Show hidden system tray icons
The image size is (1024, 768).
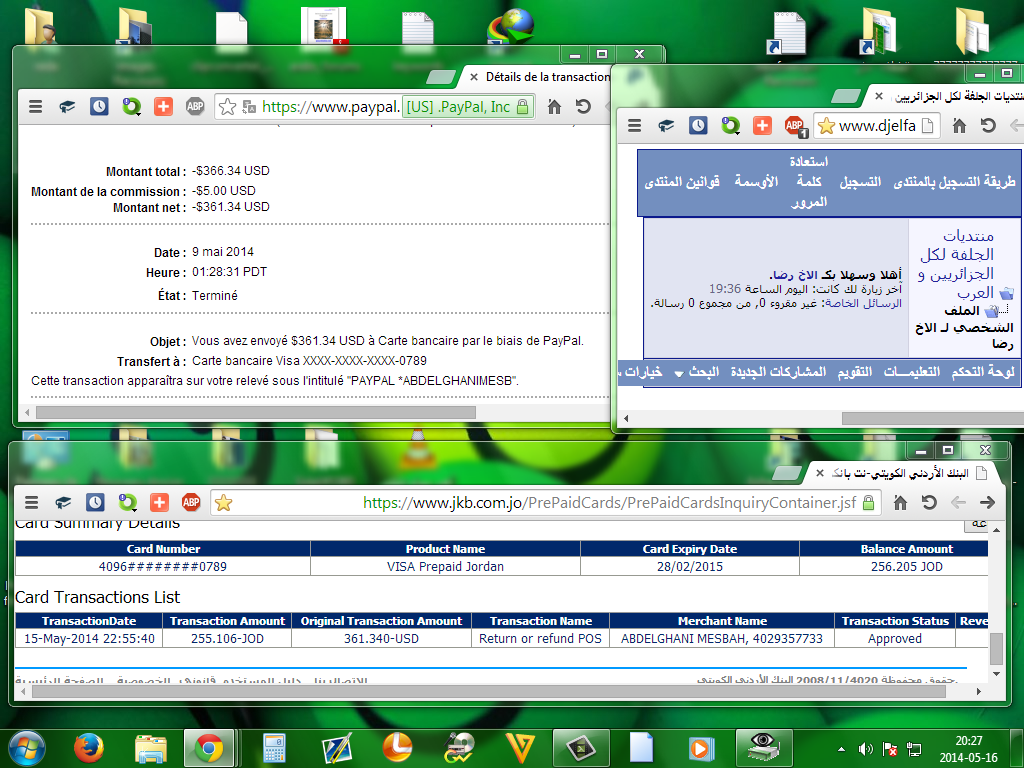pos(841,749)
